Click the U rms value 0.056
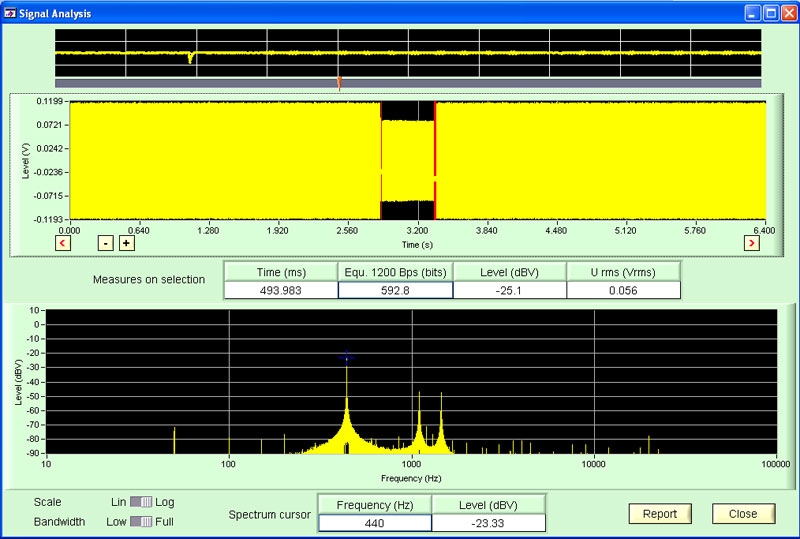 point(623,290)
